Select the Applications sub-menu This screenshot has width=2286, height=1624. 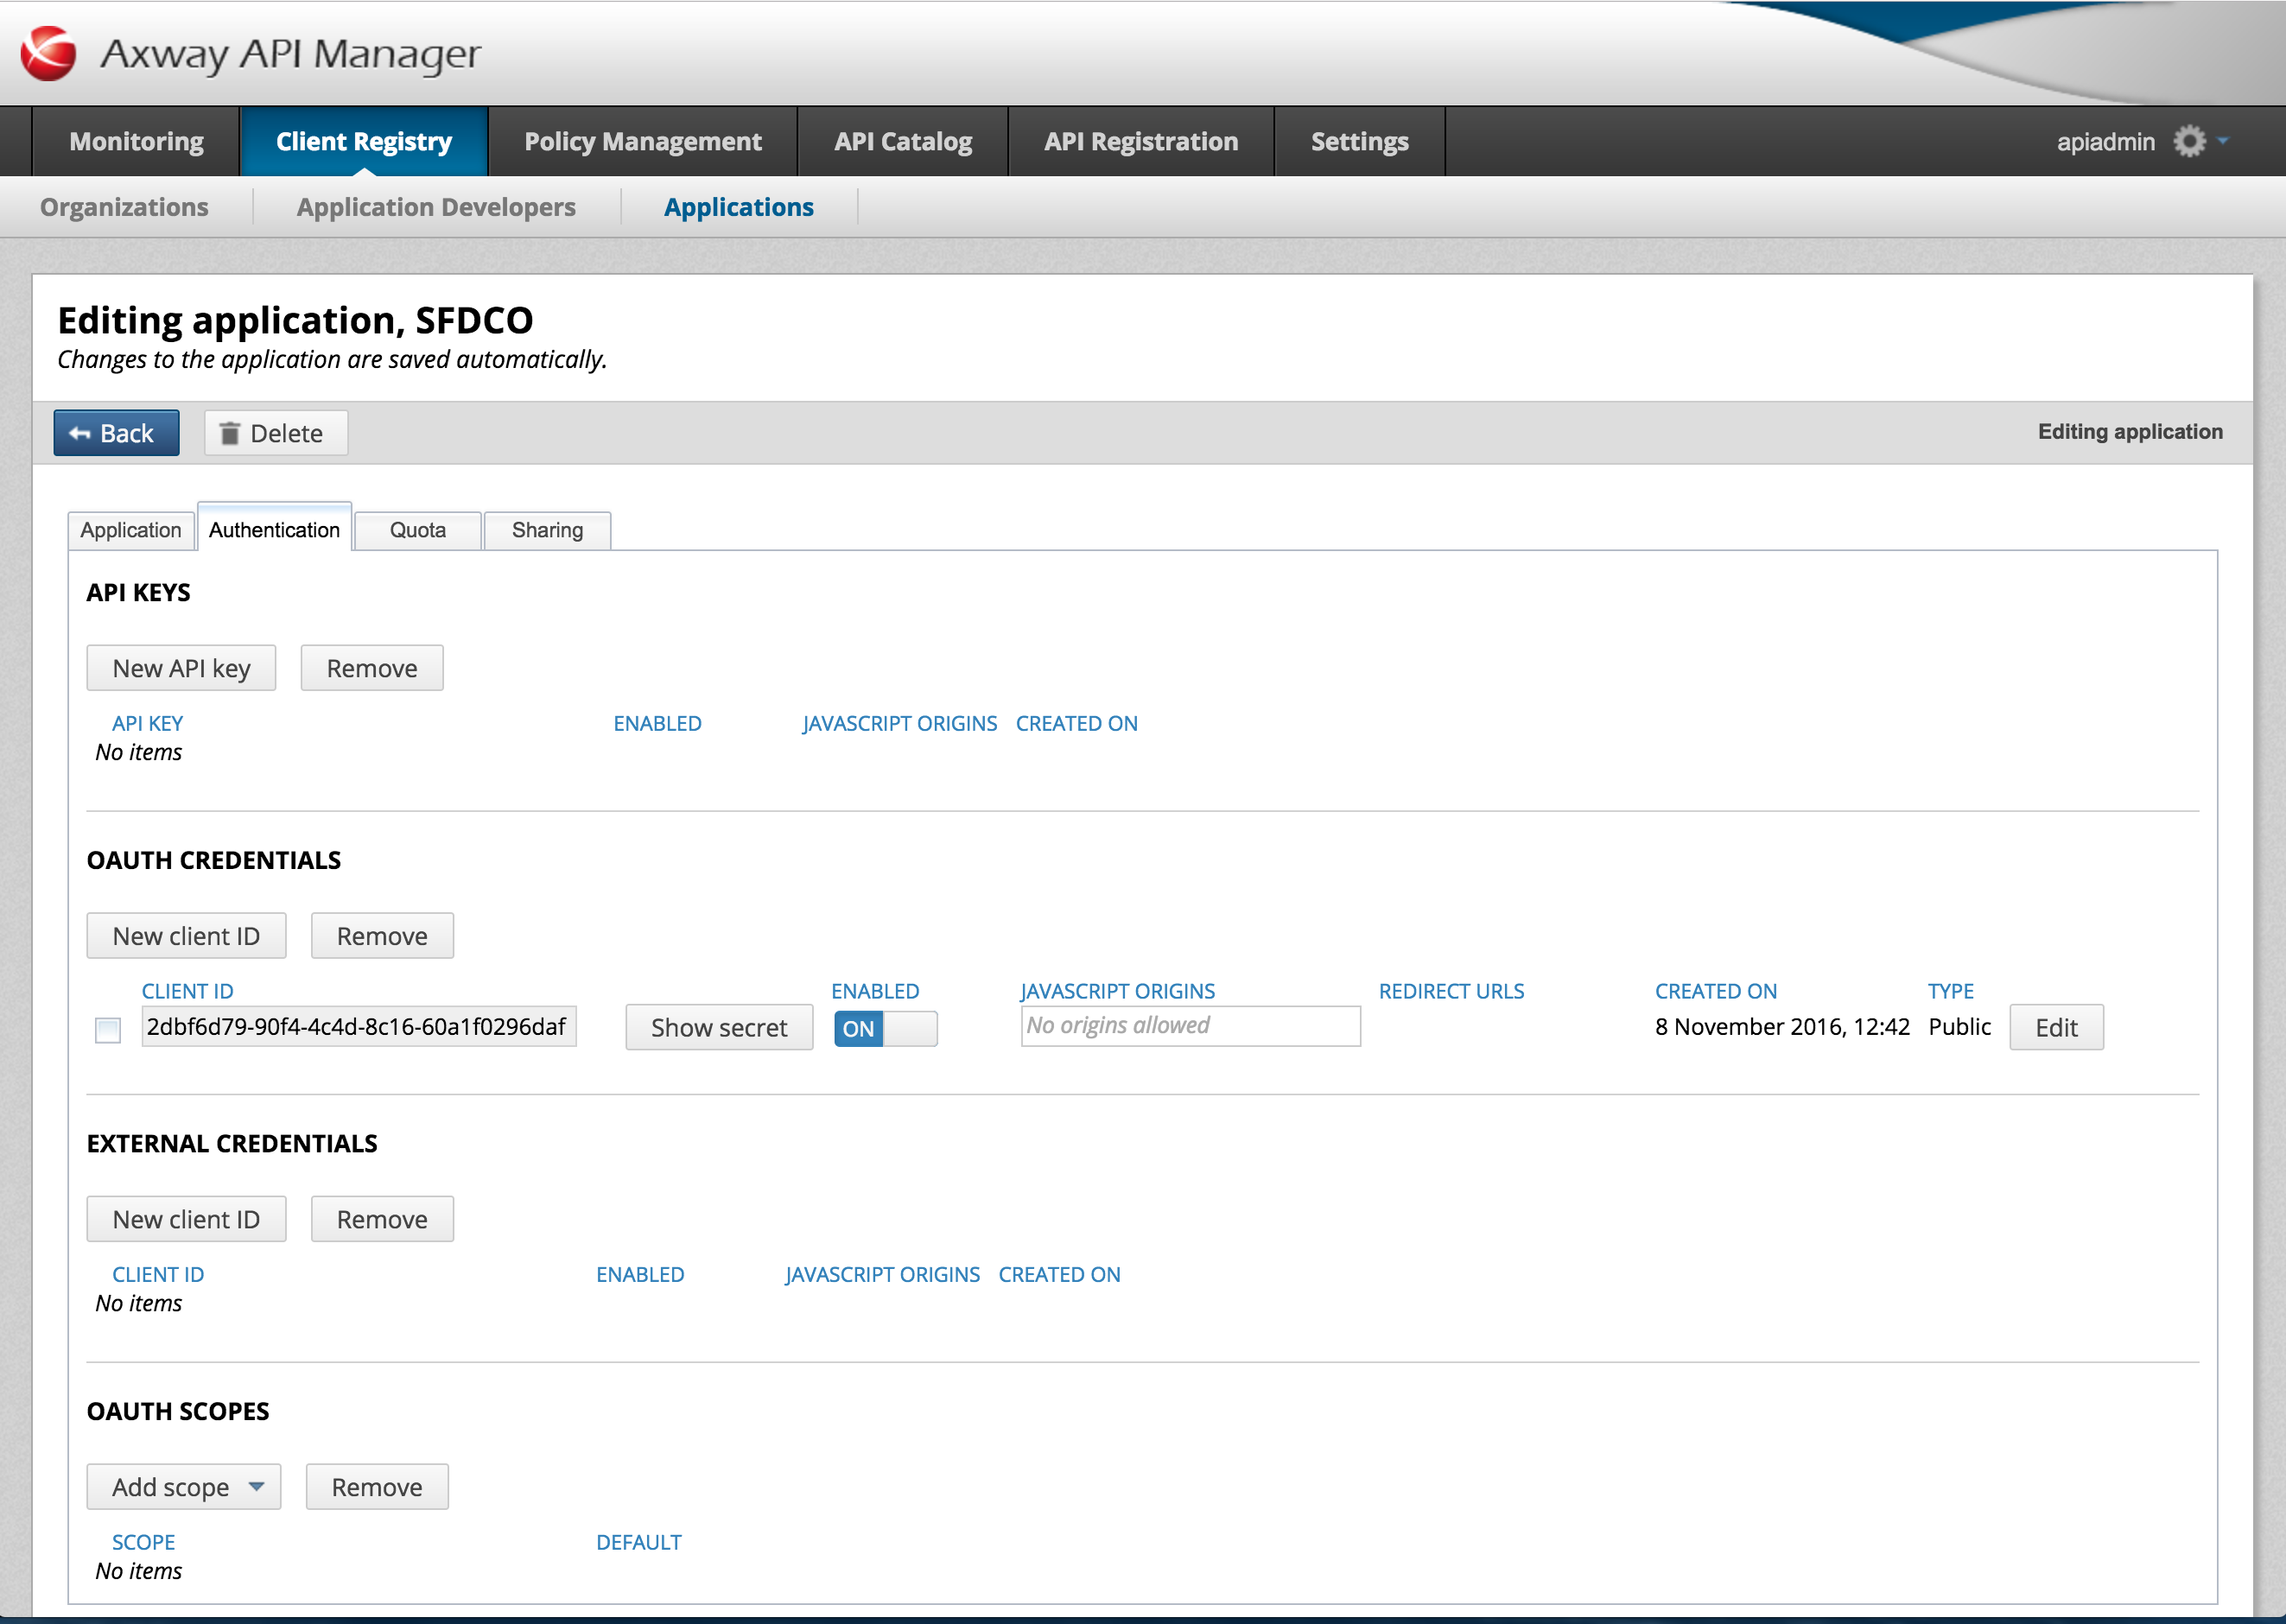[x=739, y=207]
